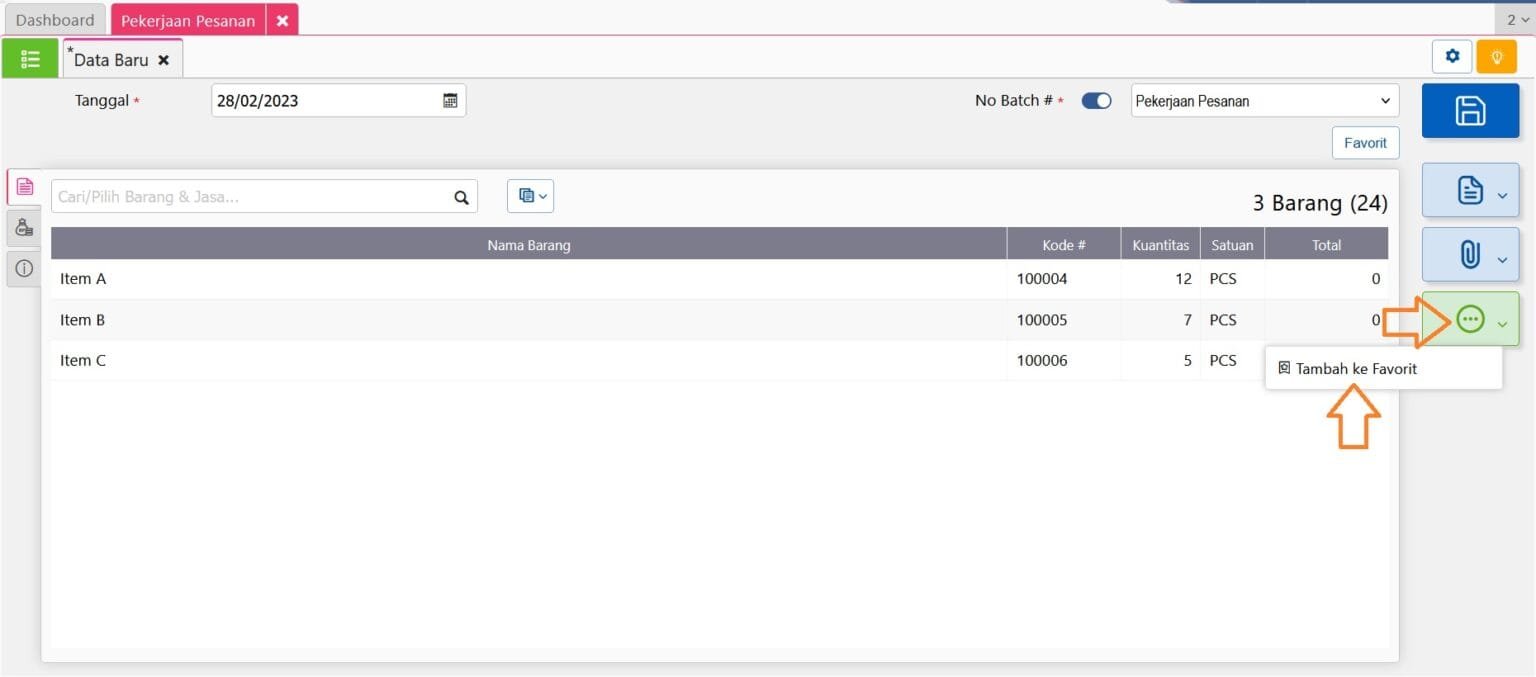Click the Cari/Pilih Barang & Jasa search field

click(x=250, y=197)
